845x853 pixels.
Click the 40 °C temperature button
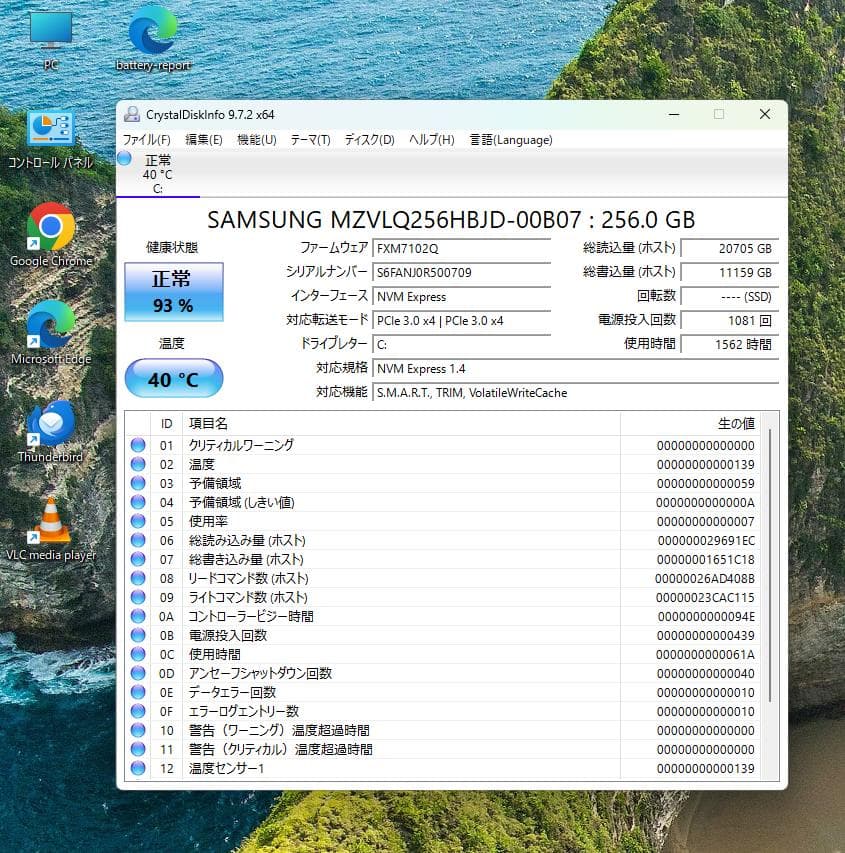(173, 378)
